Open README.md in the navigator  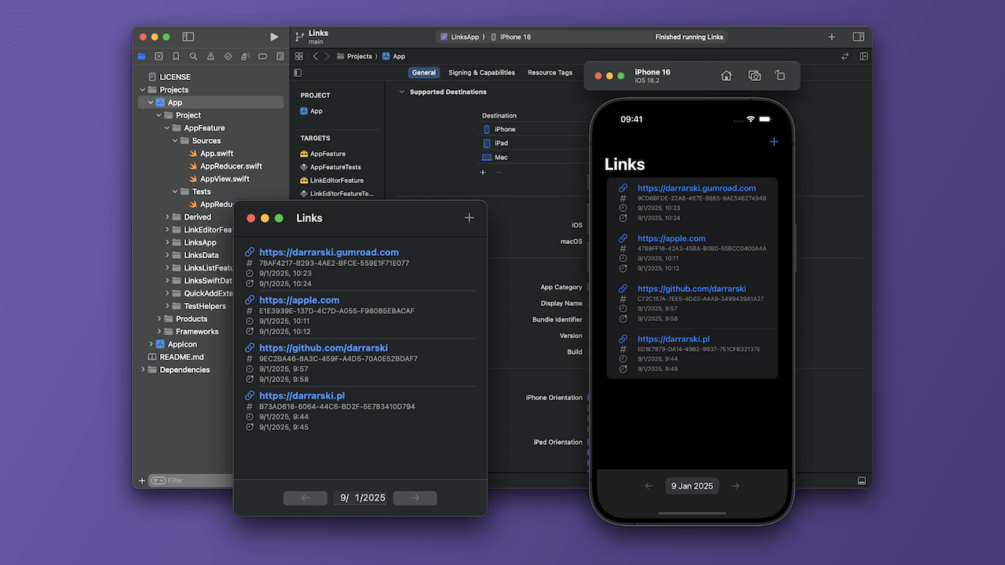click(181, 357)
